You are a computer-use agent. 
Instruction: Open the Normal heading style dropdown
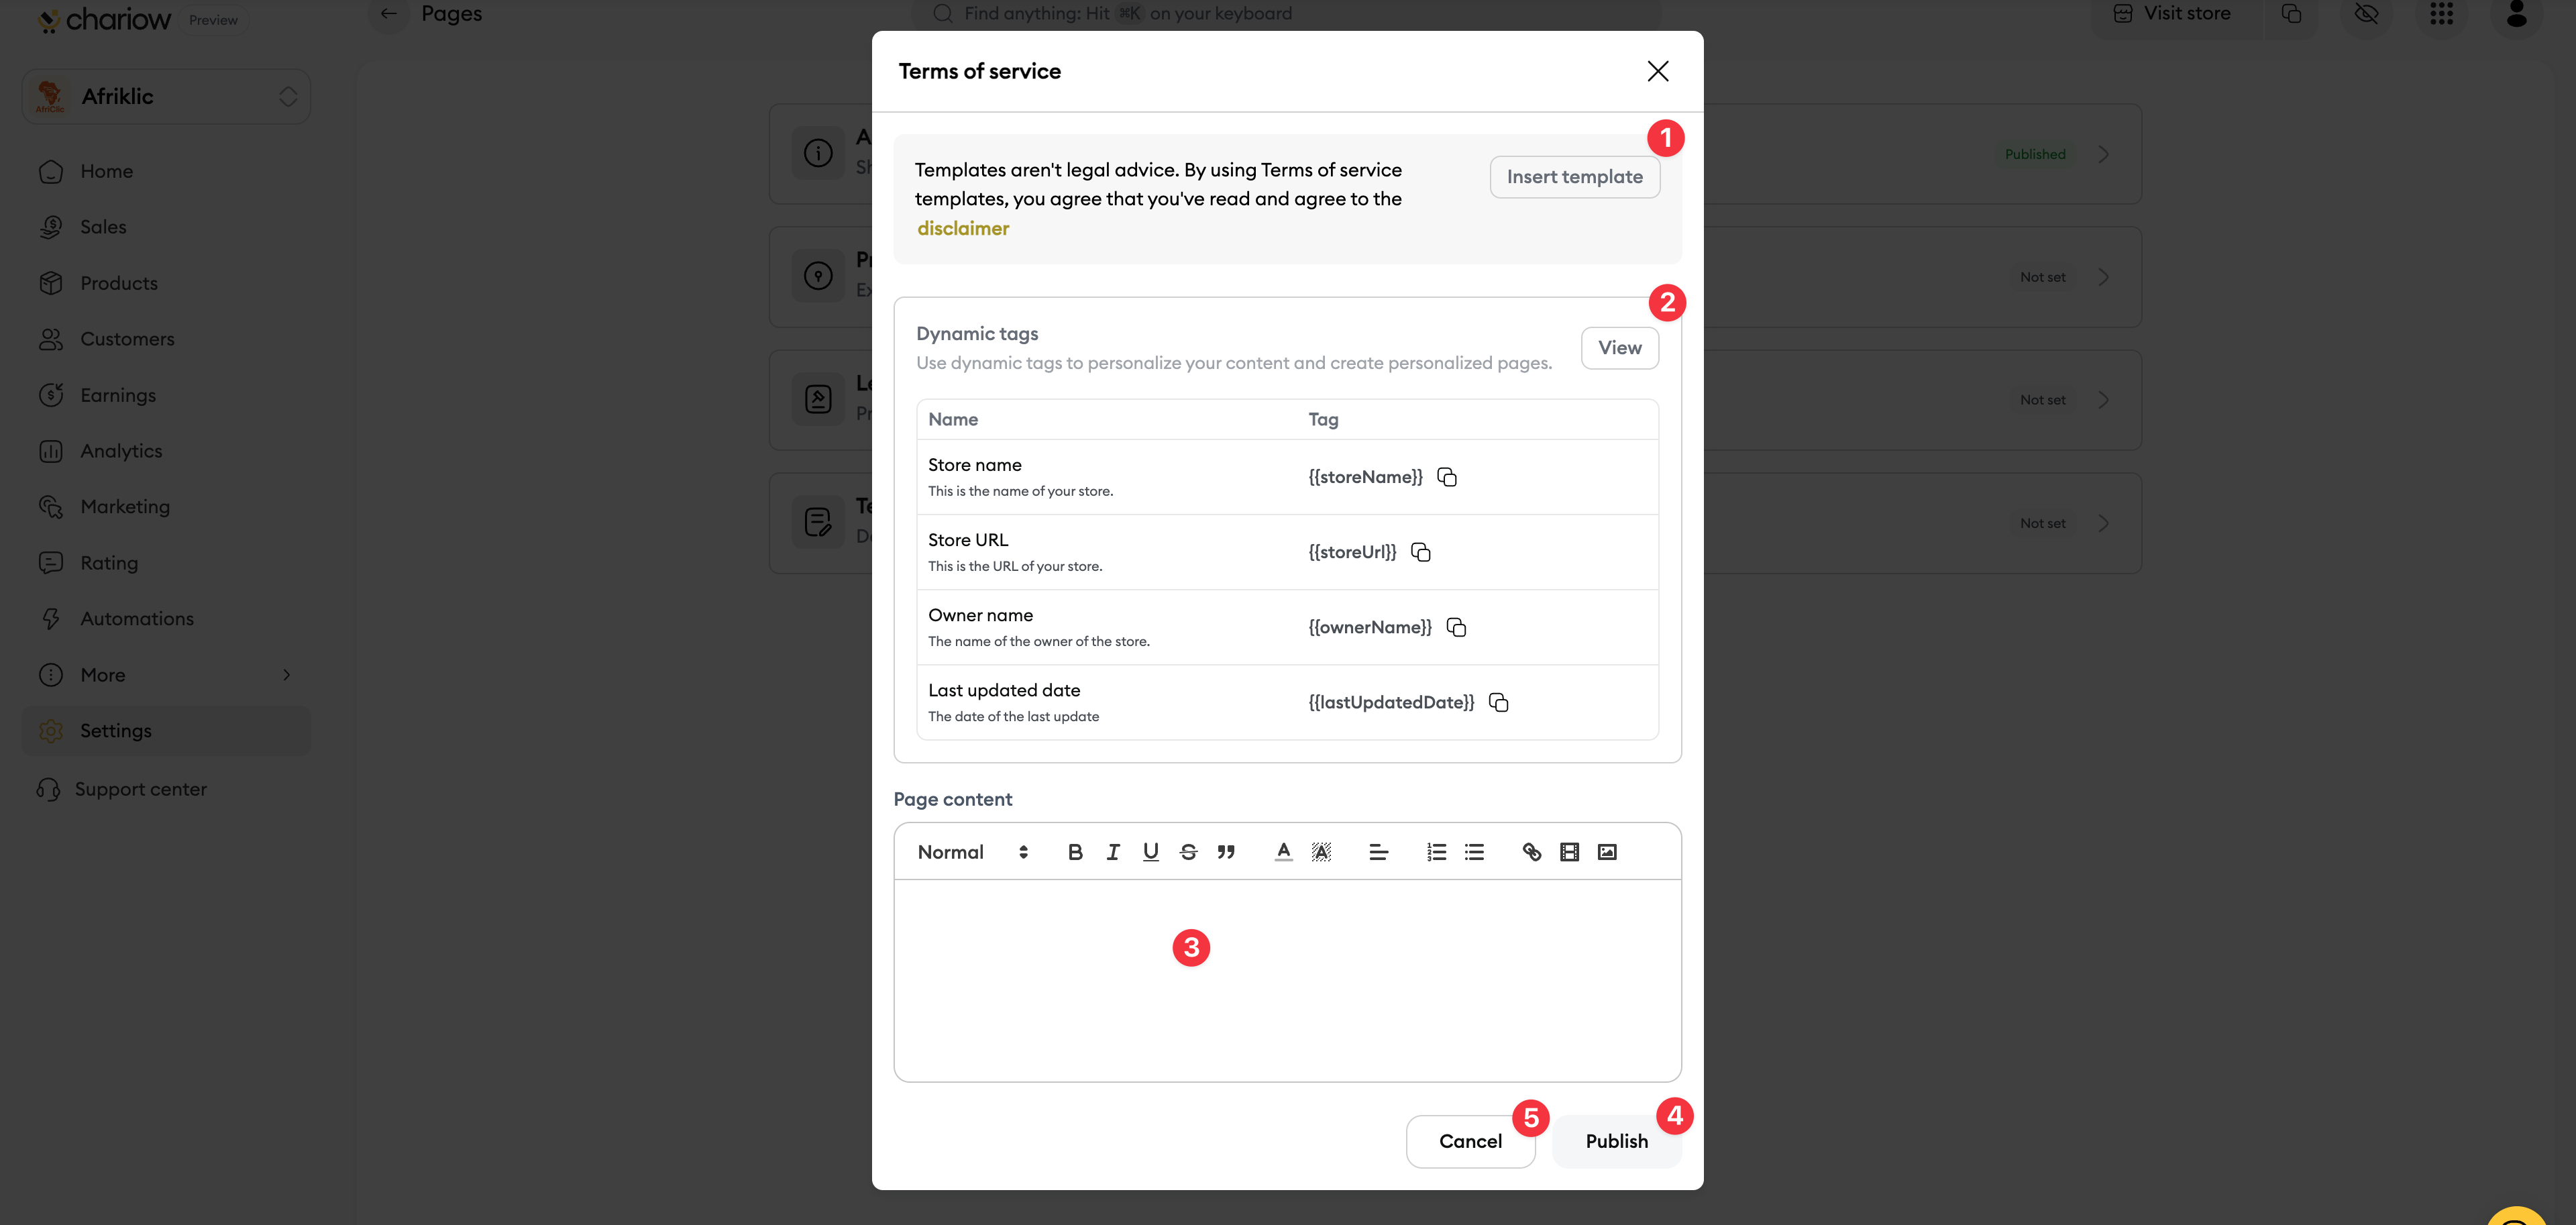click(972, 852)
